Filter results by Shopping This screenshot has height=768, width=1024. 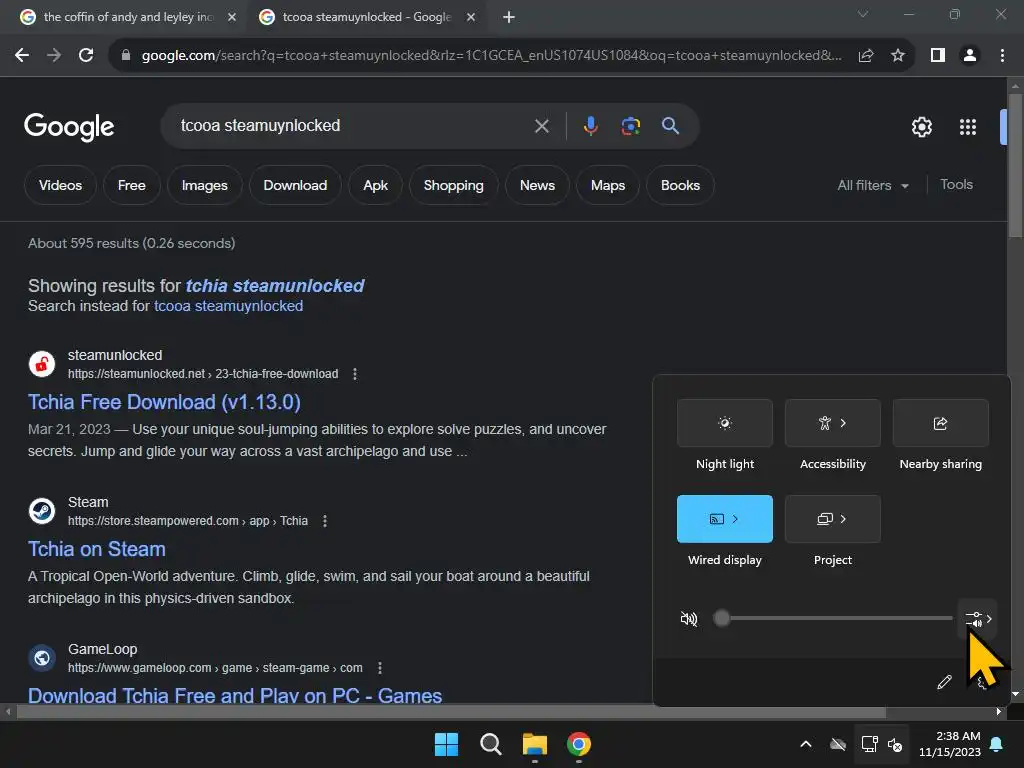point(453,185)
